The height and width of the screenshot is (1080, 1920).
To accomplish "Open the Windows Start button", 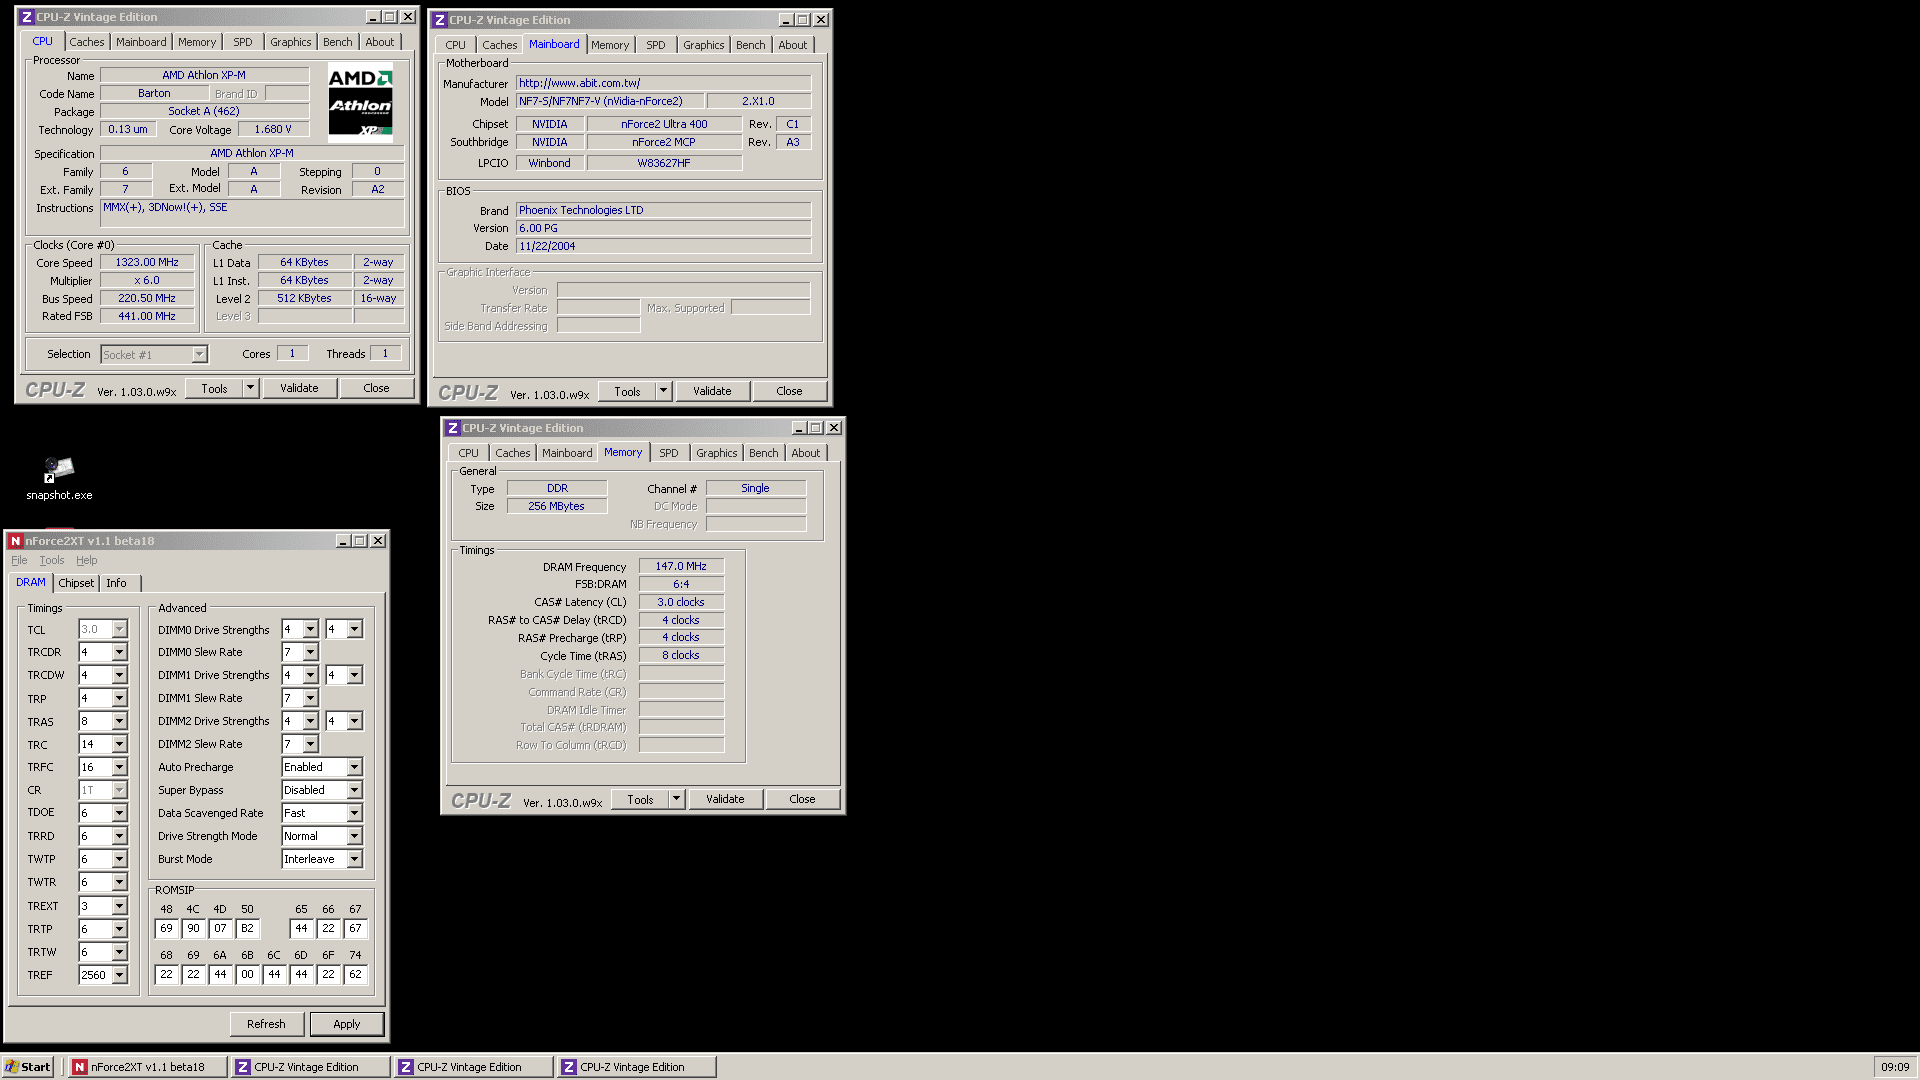I will [x=28, y=1067].
